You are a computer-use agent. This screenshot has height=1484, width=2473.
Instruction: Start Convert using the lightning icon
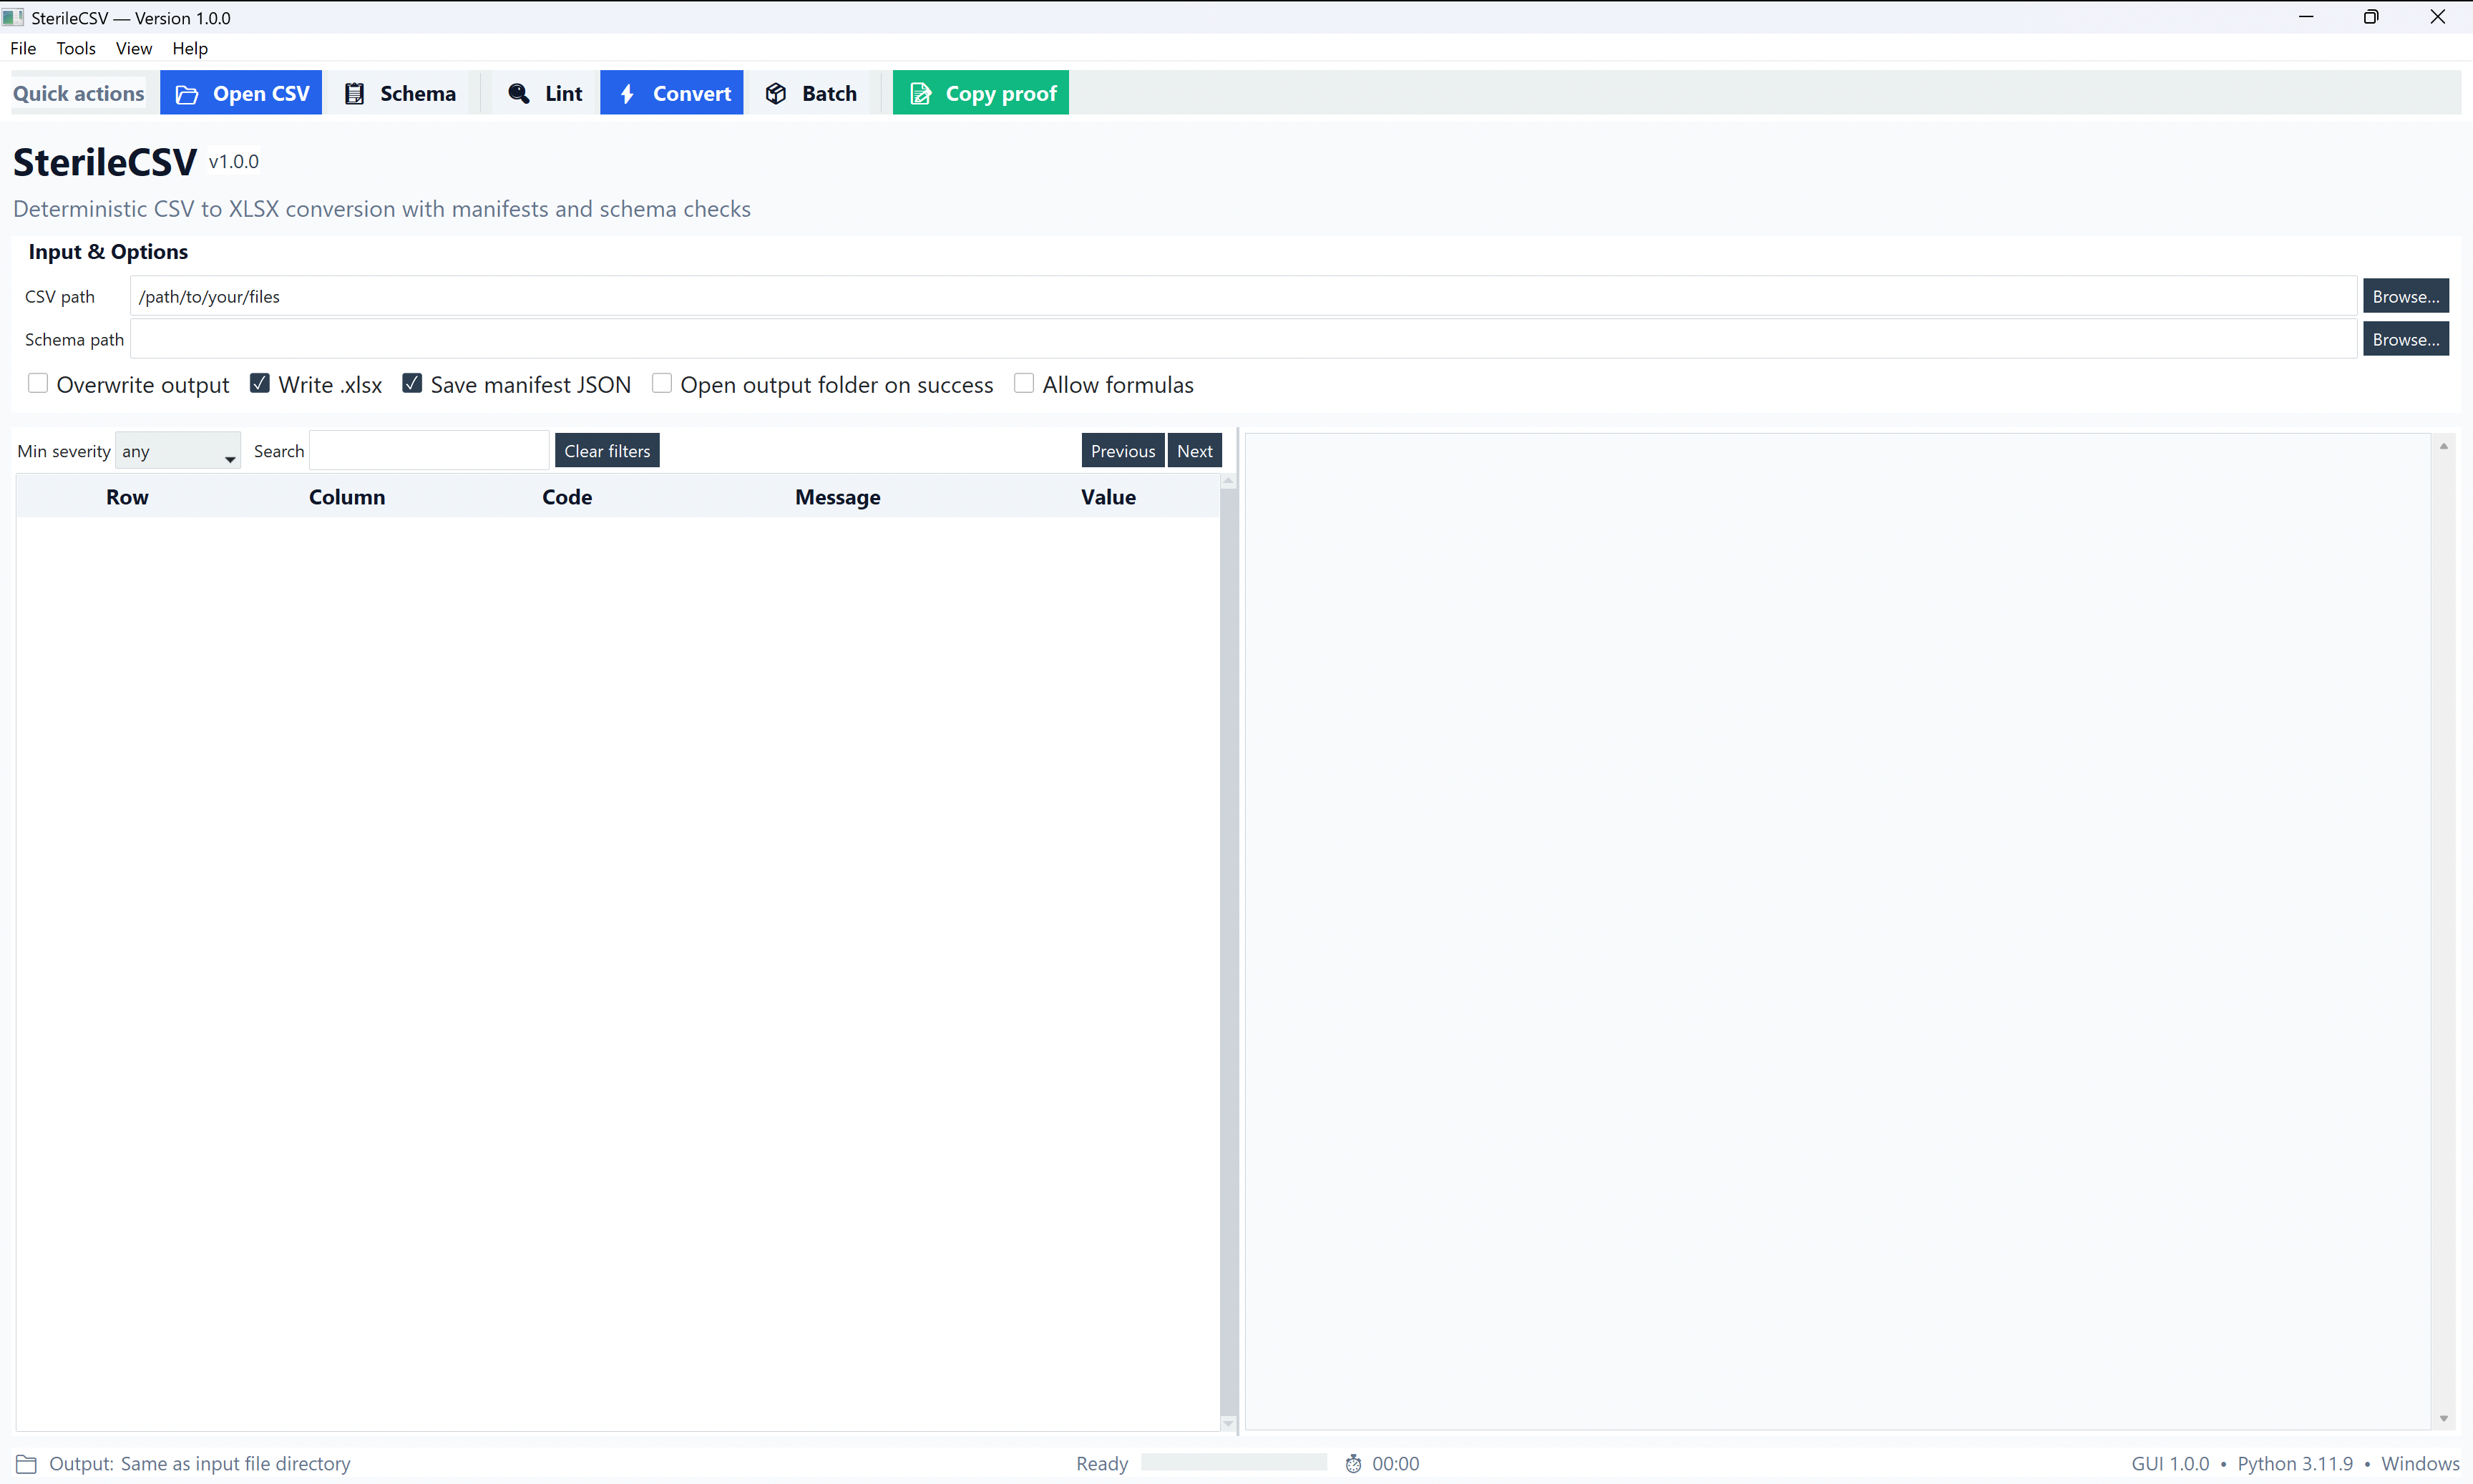click(x=627, y=93)
